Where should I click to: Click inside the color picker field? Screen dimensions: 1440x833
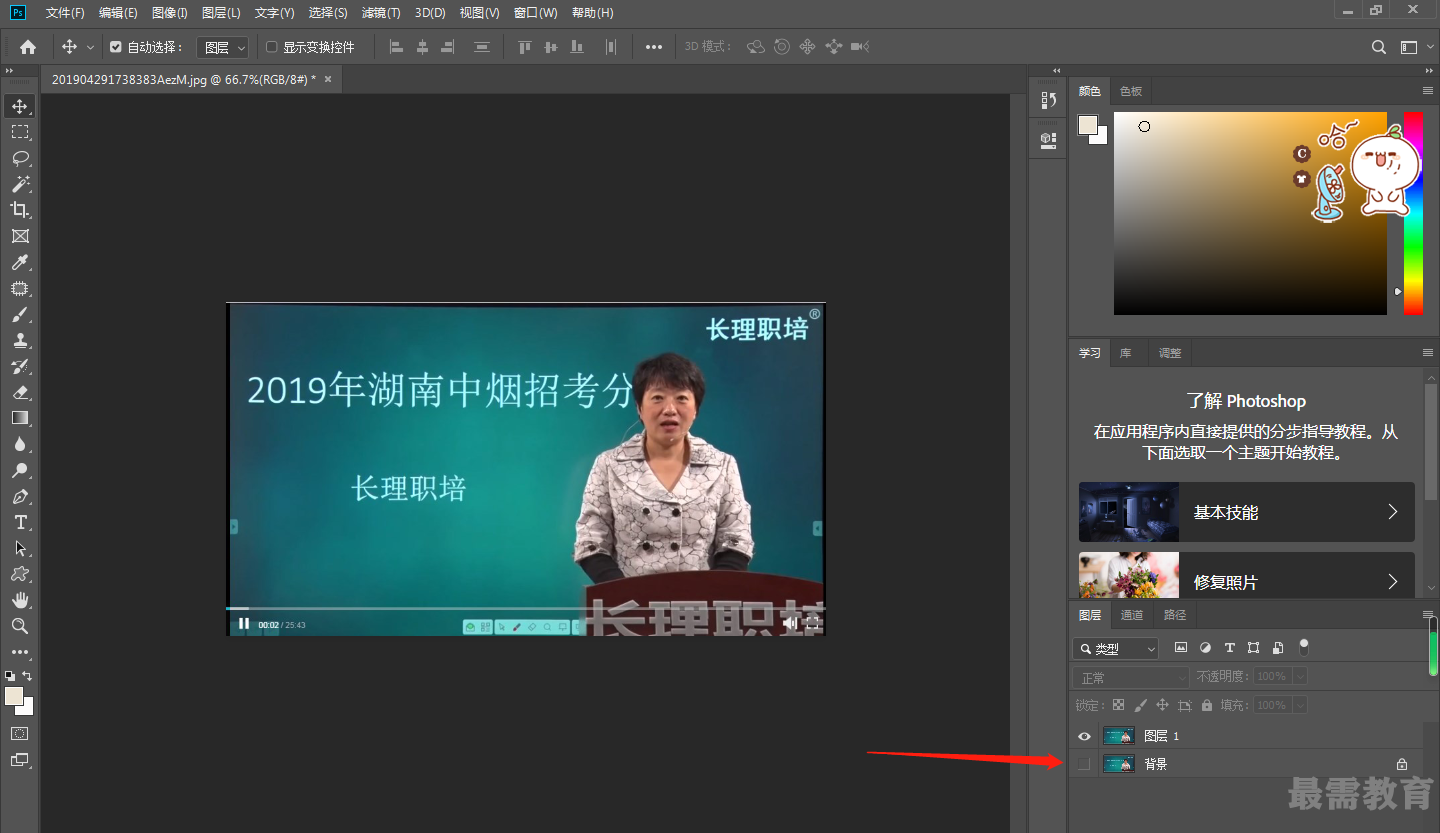[1250, 213]
